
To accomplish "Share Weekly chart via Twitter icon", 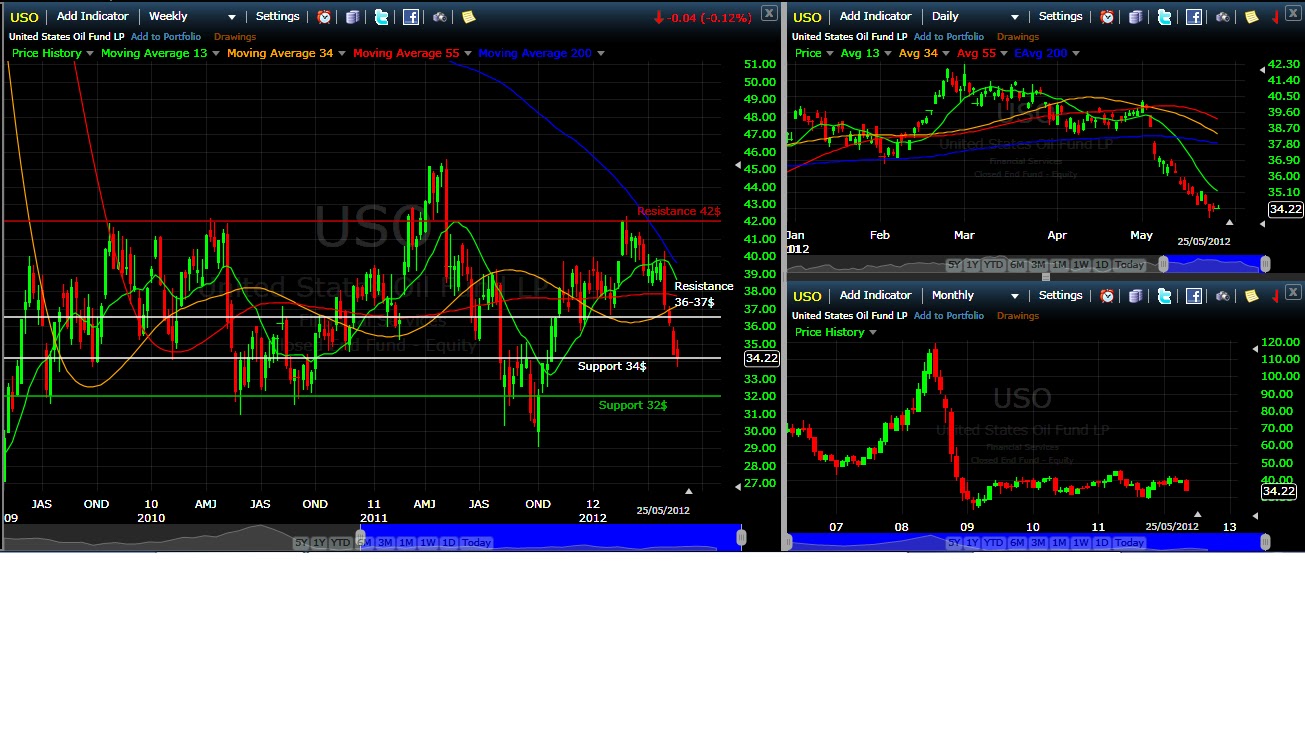I will (x=382, y=17).
